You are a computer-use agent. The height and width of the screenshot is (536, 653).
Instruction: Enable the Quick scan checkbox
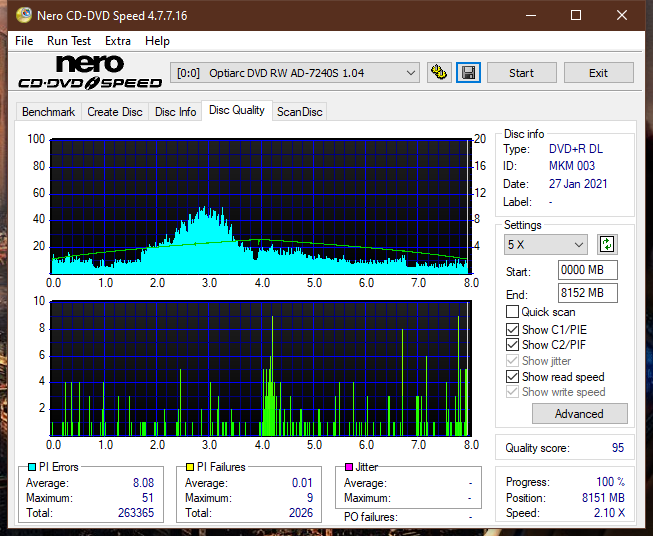513,312
